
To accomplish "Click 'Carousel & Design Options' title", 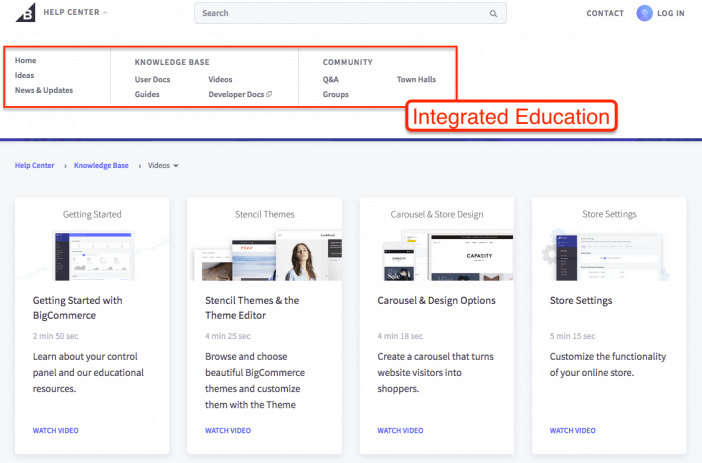I will (437, 300).
